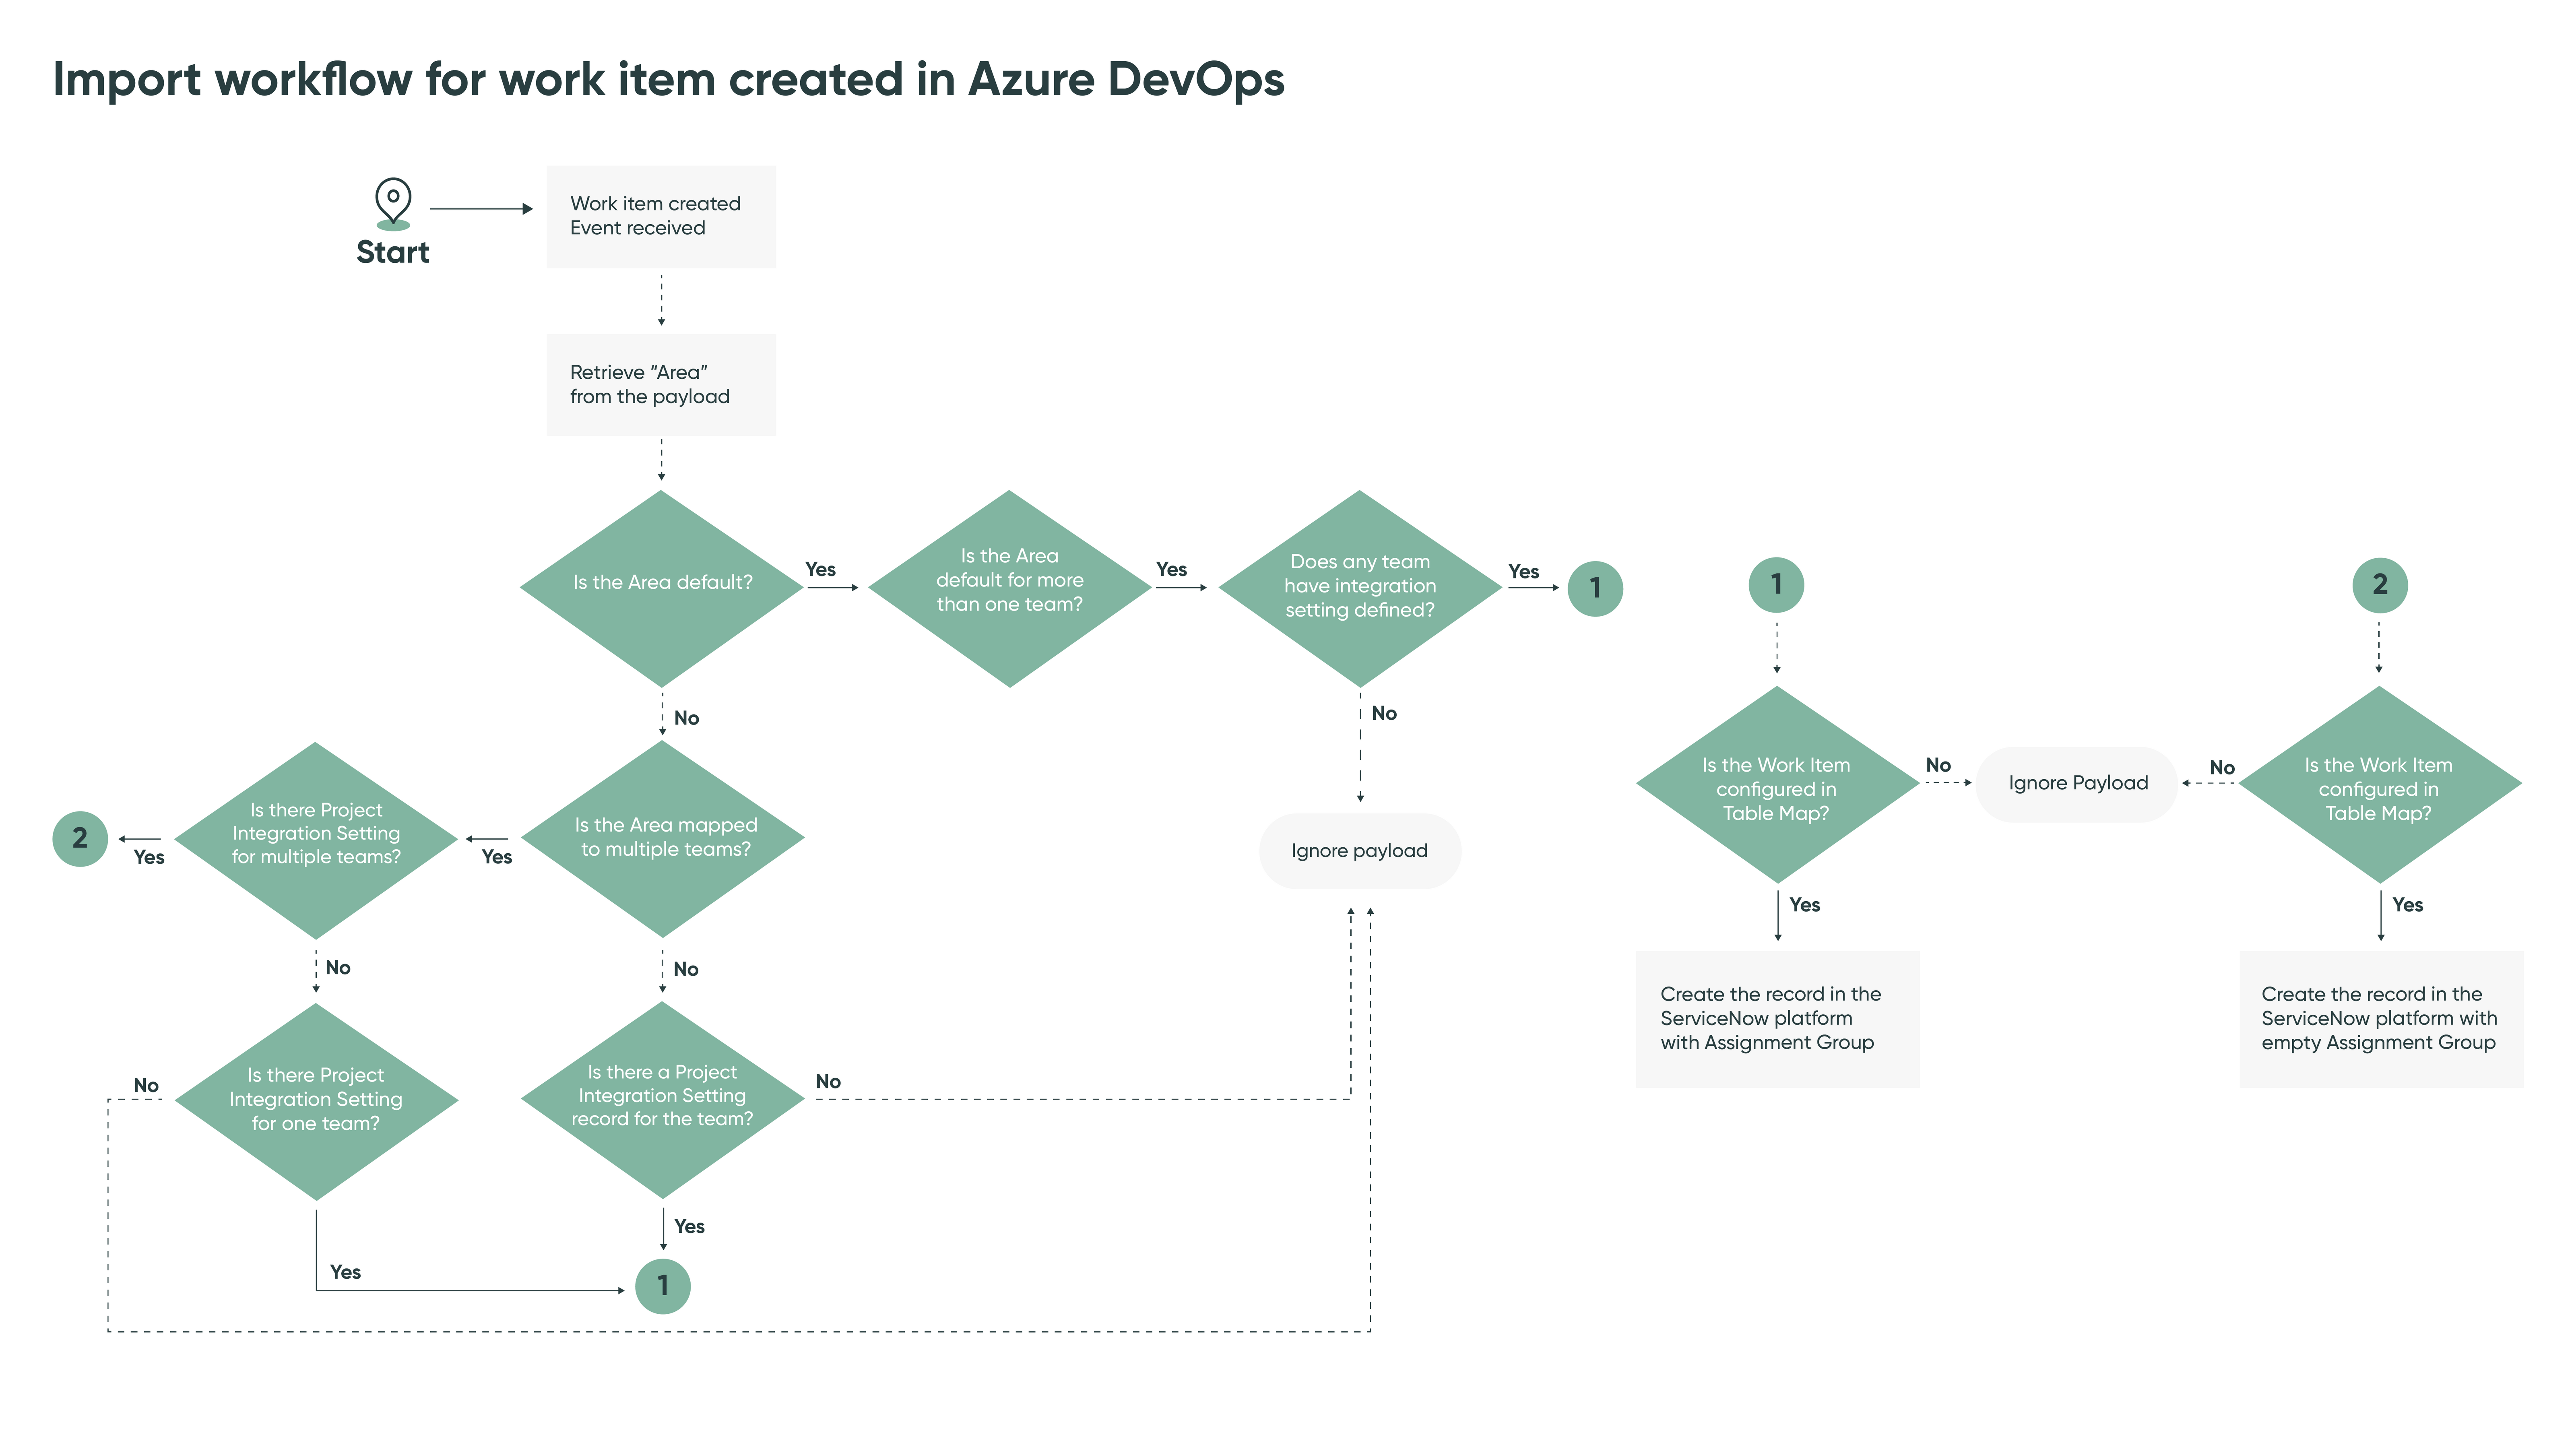The height and width of the screenshot is (1449, 2576).
Task: Click the 'Is the Area default?' diamond
Action: click(662, 588)
